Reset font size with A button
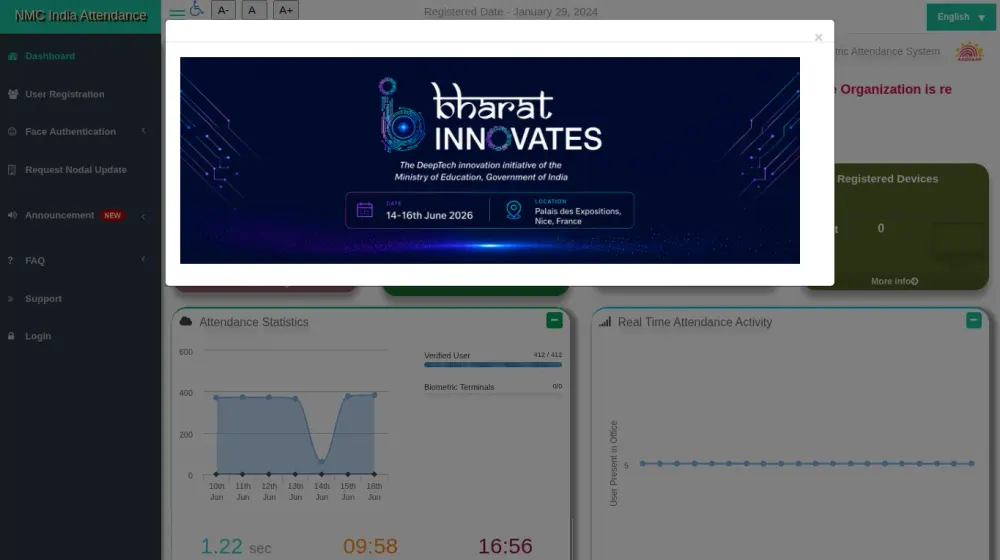1000x560 pixels. tap(253, 10)
